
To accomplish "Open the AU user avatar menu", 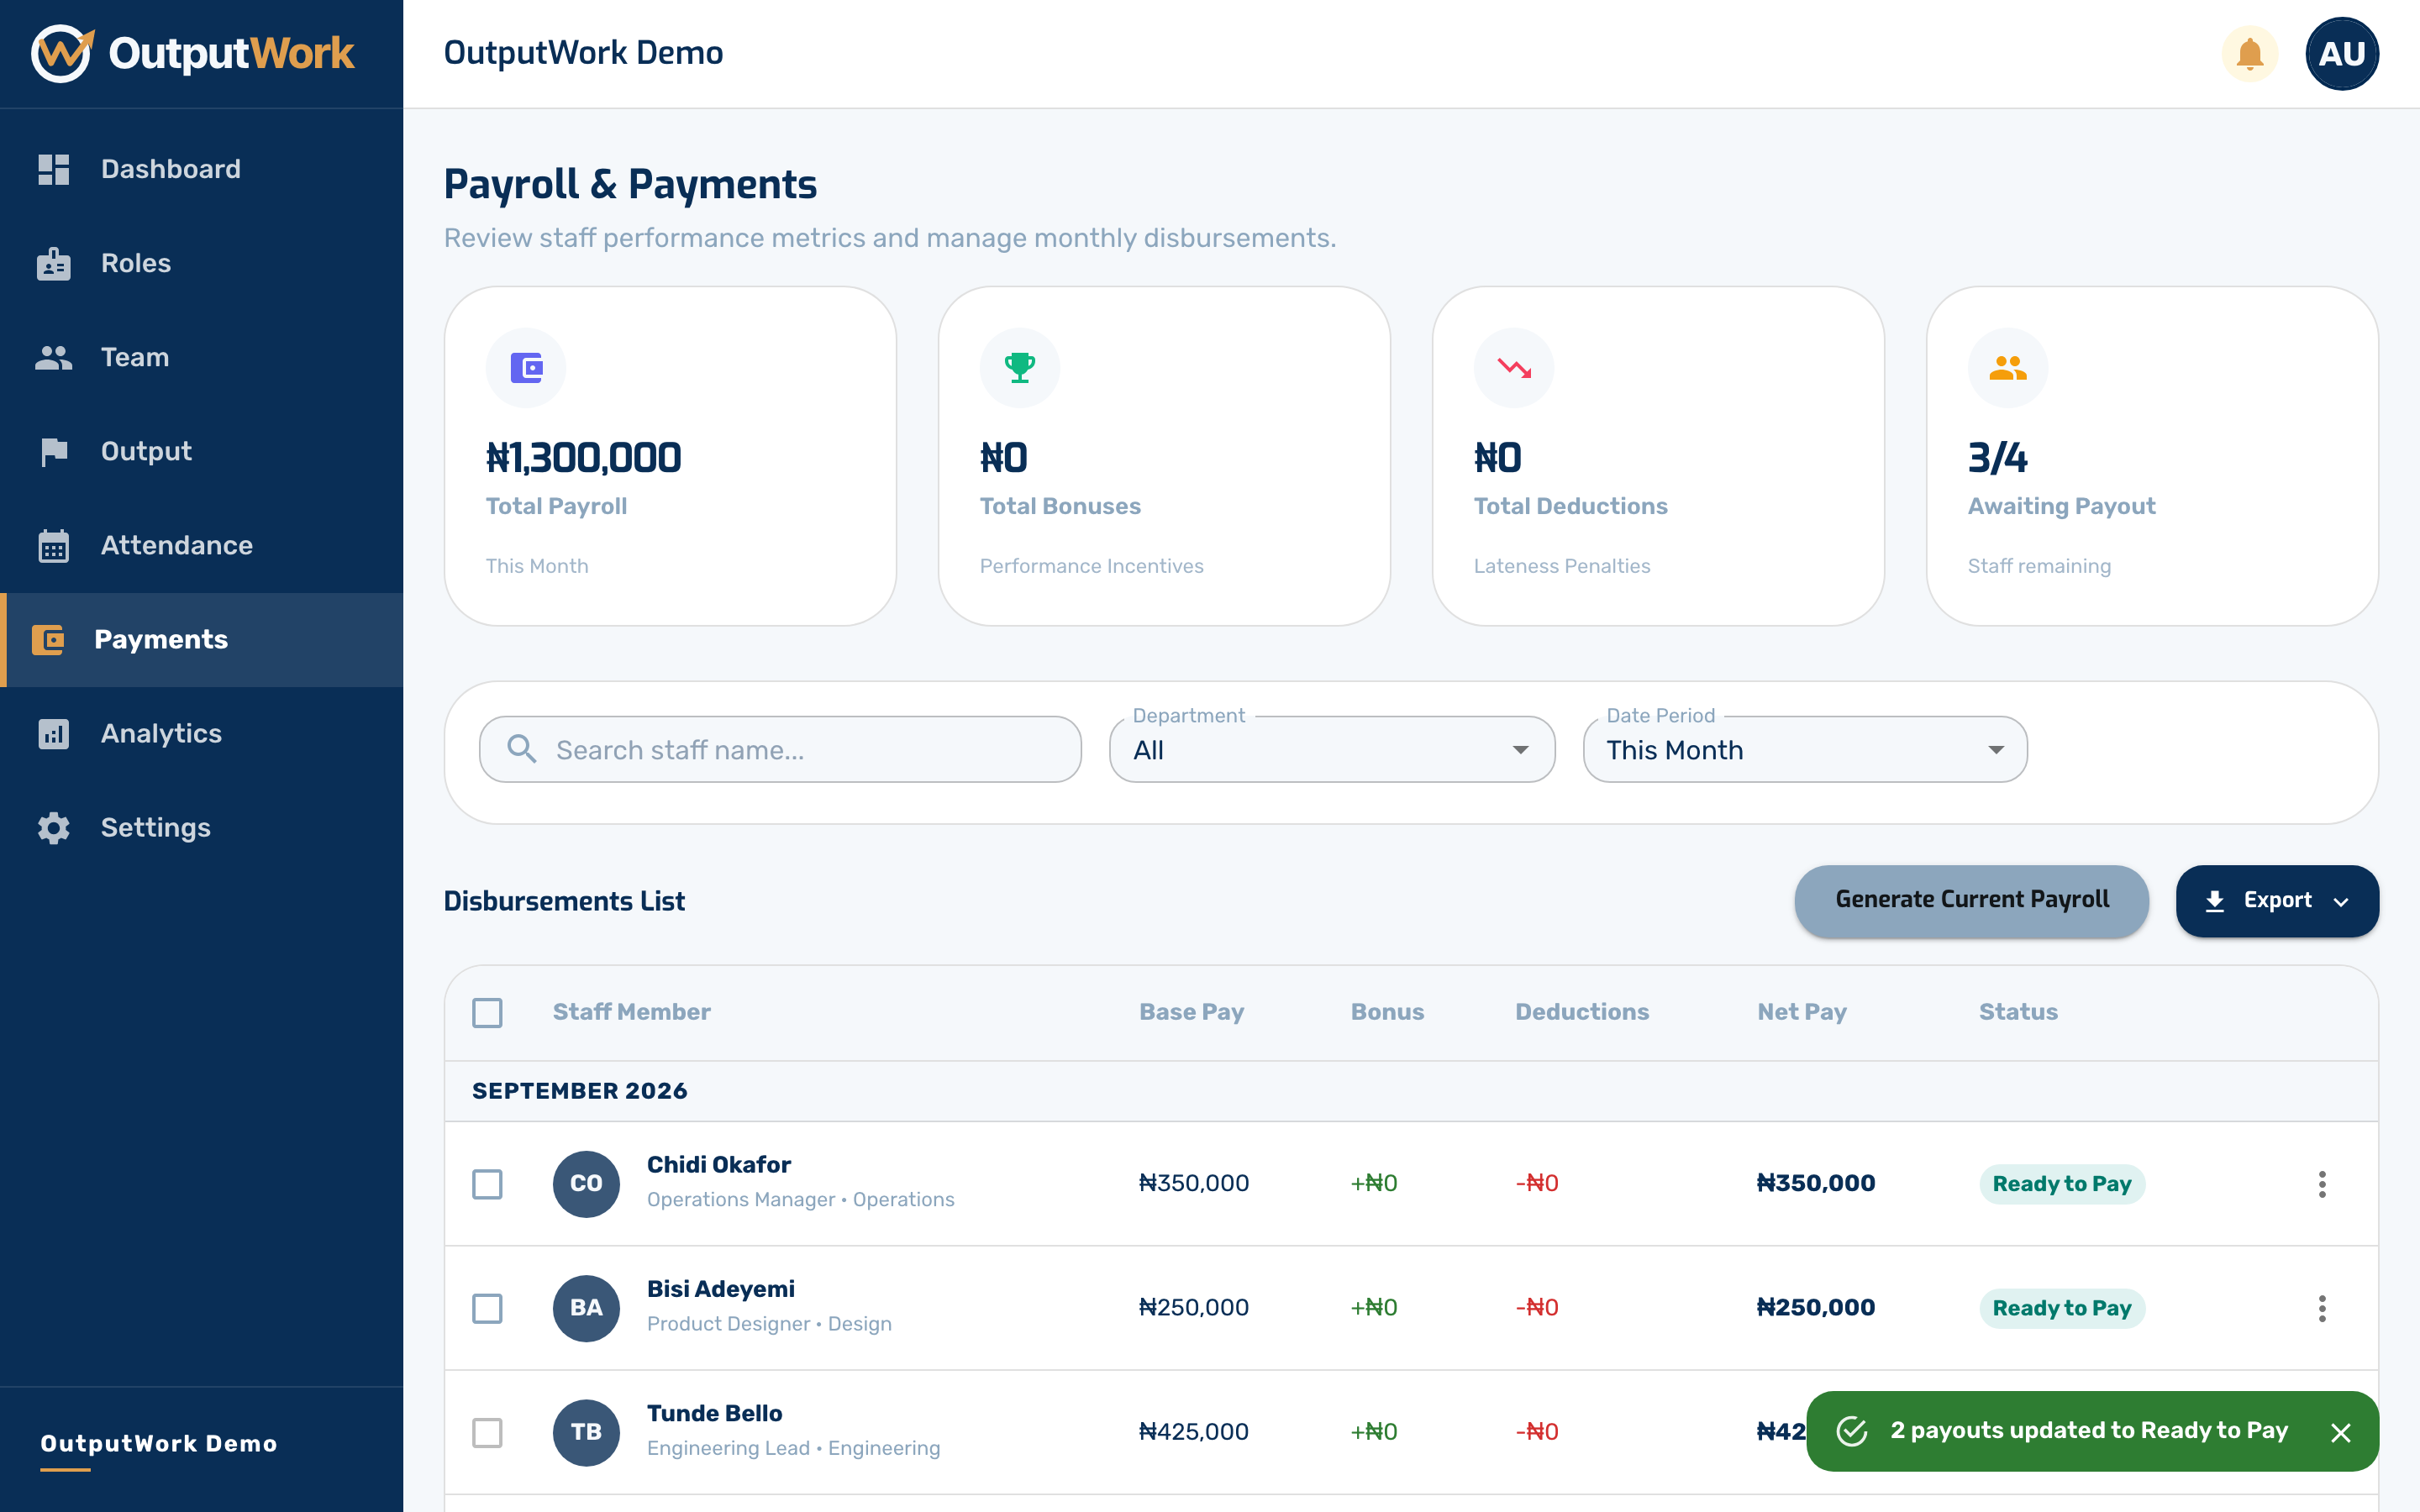I will click(2341, 54).
